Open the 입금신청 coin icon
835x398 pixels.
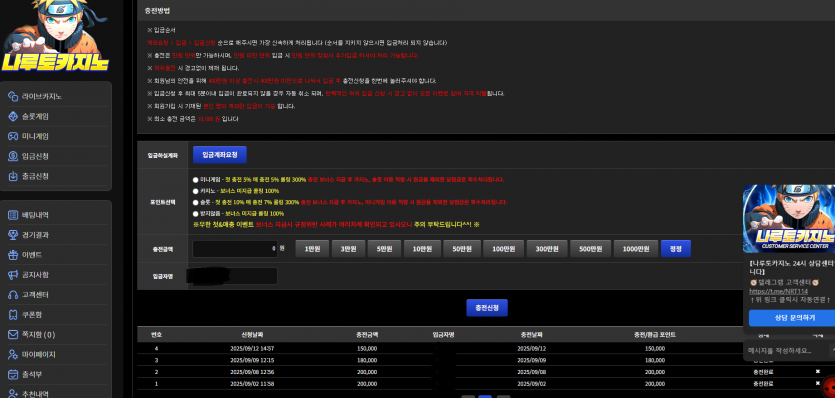13,156
